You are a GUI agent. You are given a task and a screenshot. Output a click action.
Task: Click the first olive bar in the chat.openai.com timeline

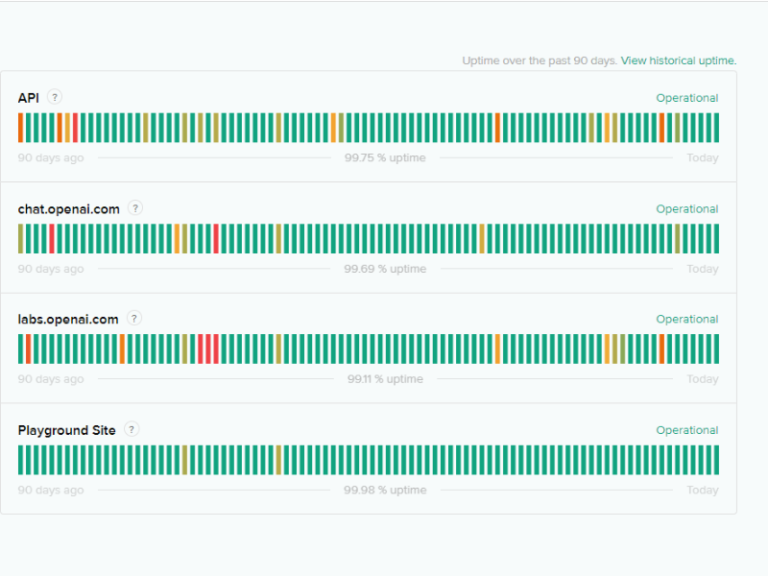pos(21,239)
